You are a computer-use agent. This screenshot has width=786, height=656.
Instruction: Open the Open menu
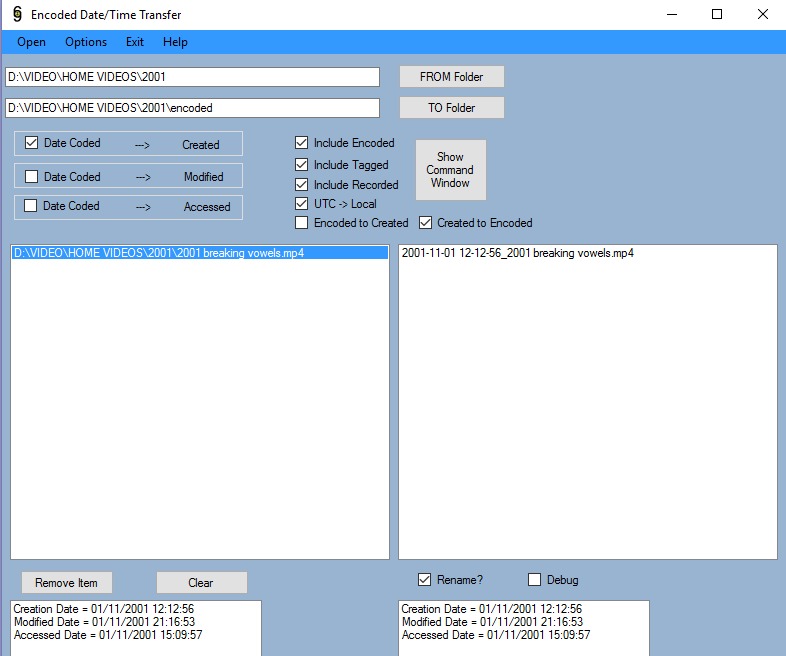tap(31, 42)
